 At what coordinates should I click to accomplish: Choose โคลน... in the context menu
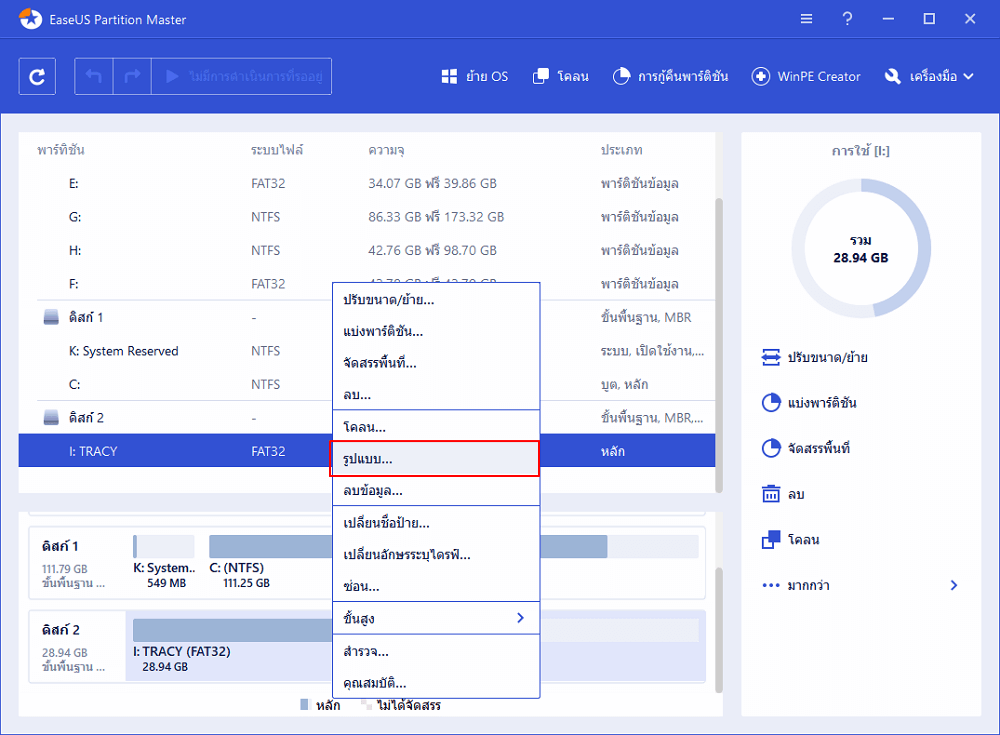pos(436,427)
